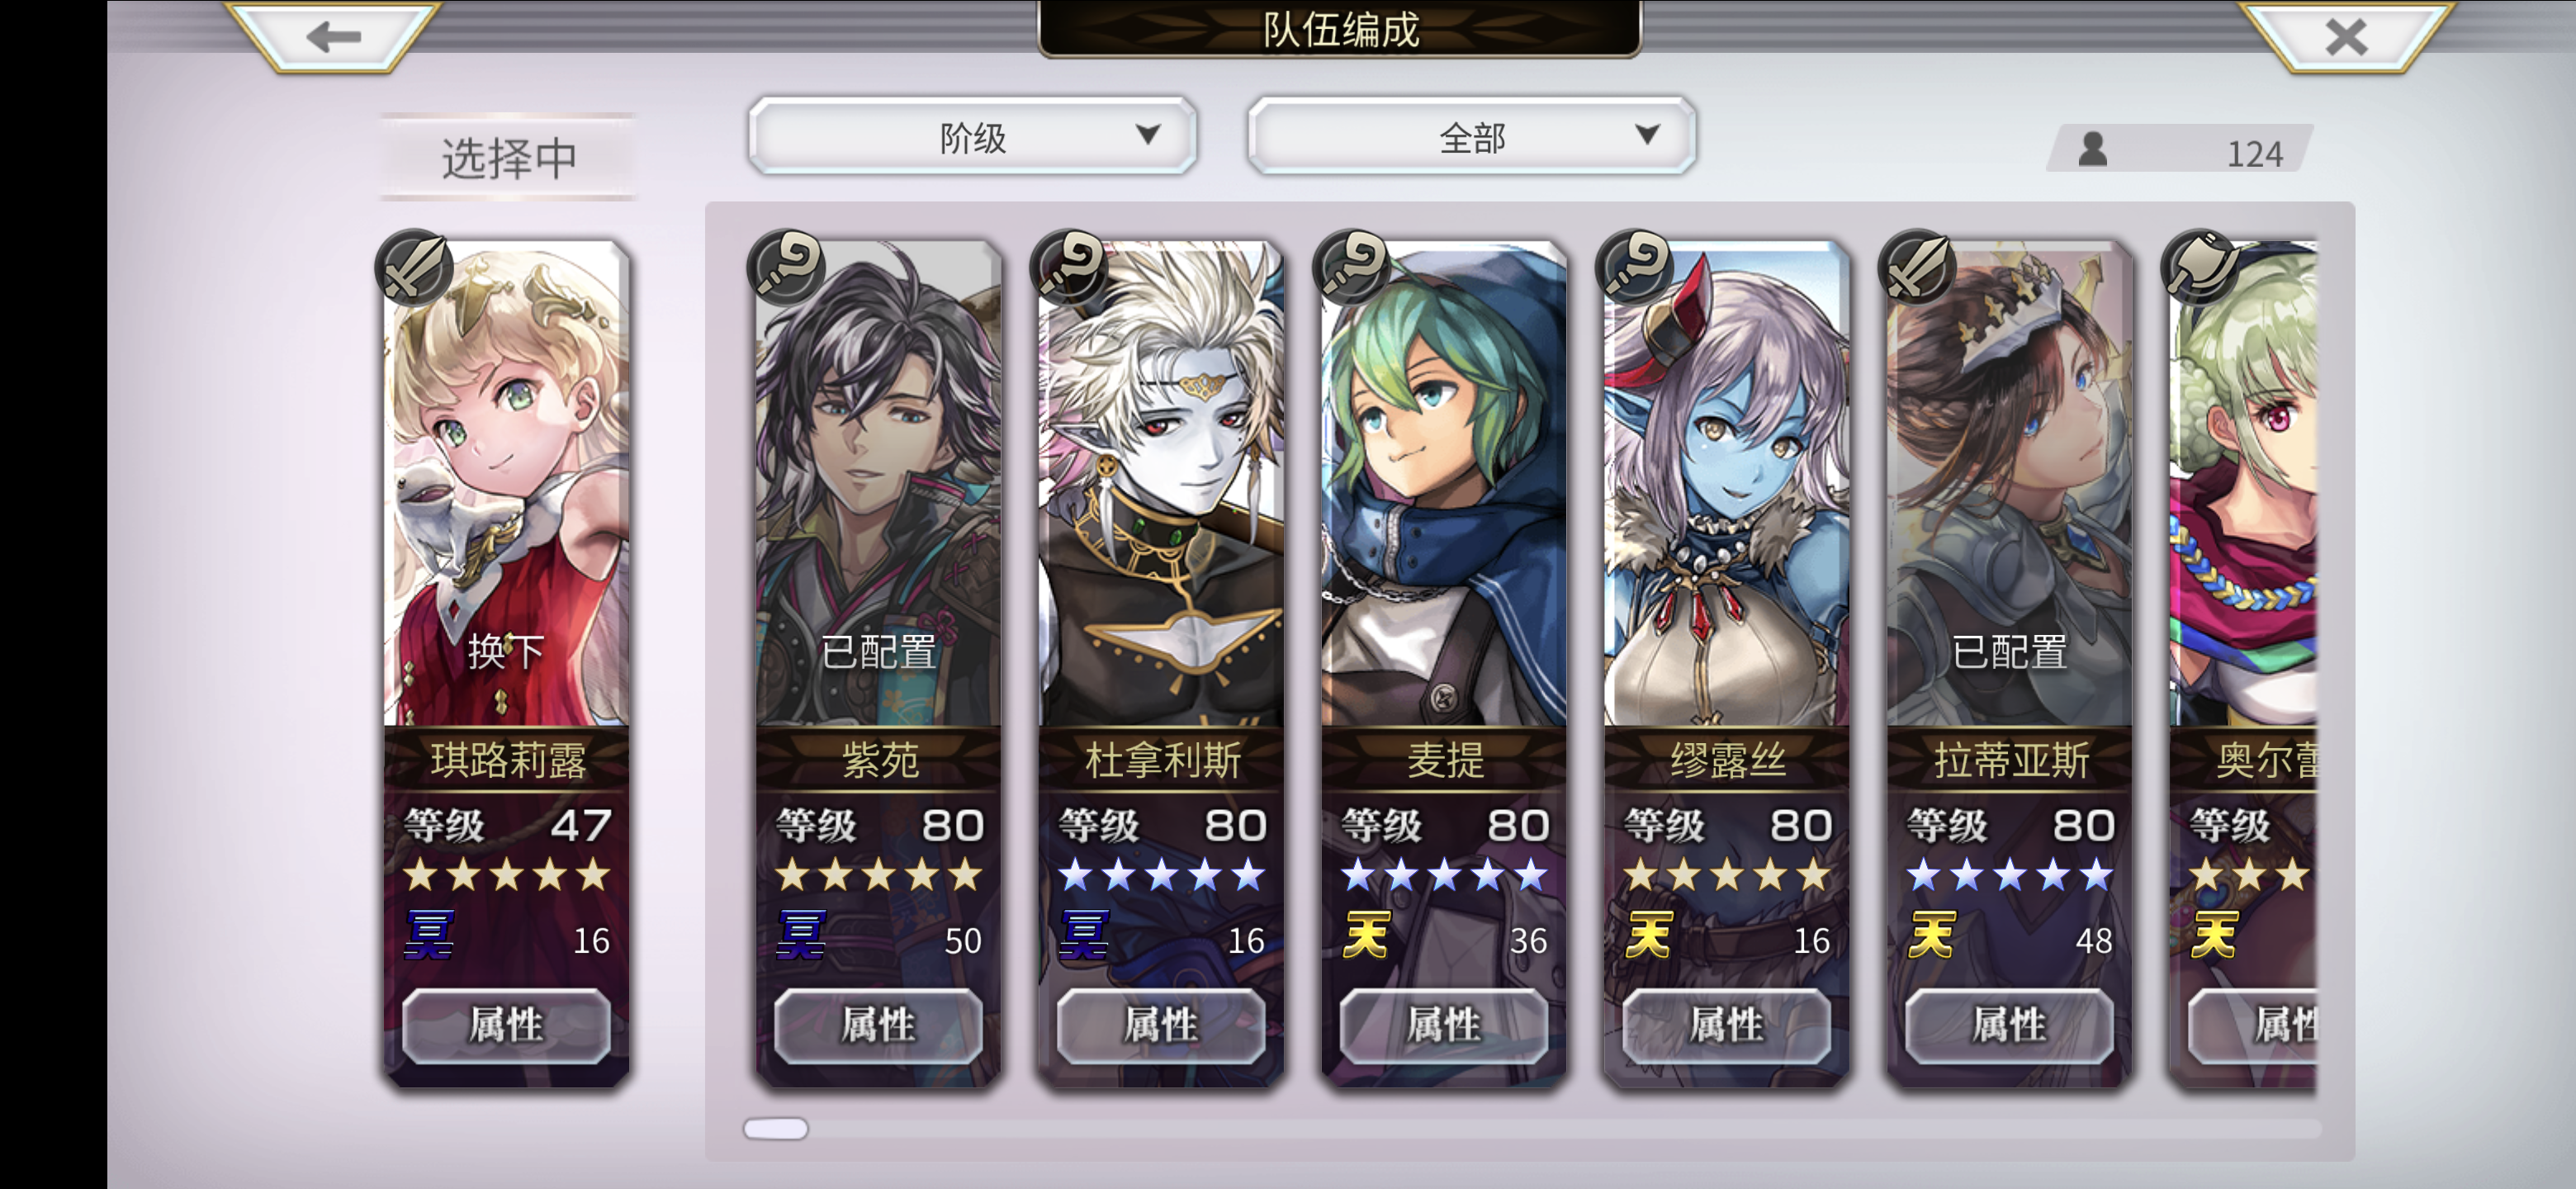Click the axe icon on 奥尔蕾 card
The image size is (2576, 1189).
2200,267
